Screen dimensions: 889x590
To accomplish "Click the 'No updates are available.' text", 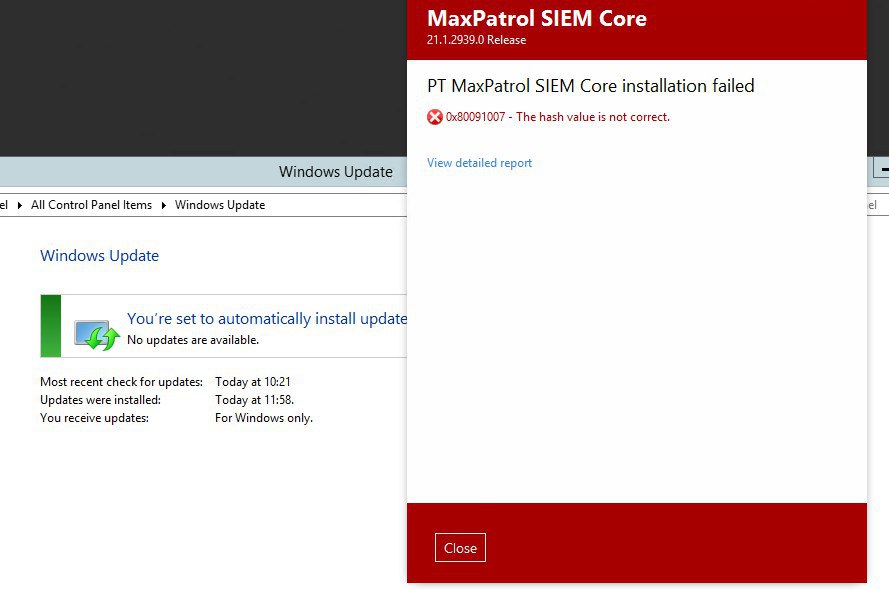I will coord(193,339).
